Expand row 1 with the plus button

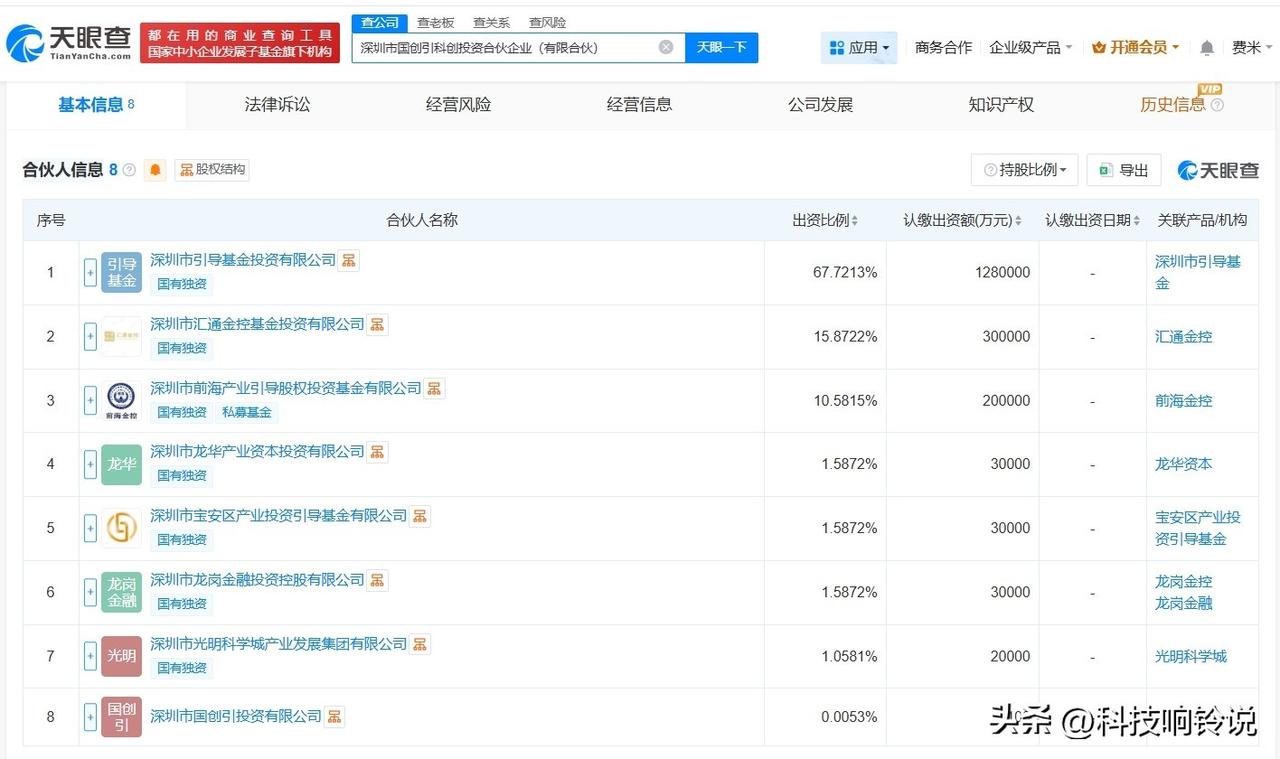[x=90, y=272]
